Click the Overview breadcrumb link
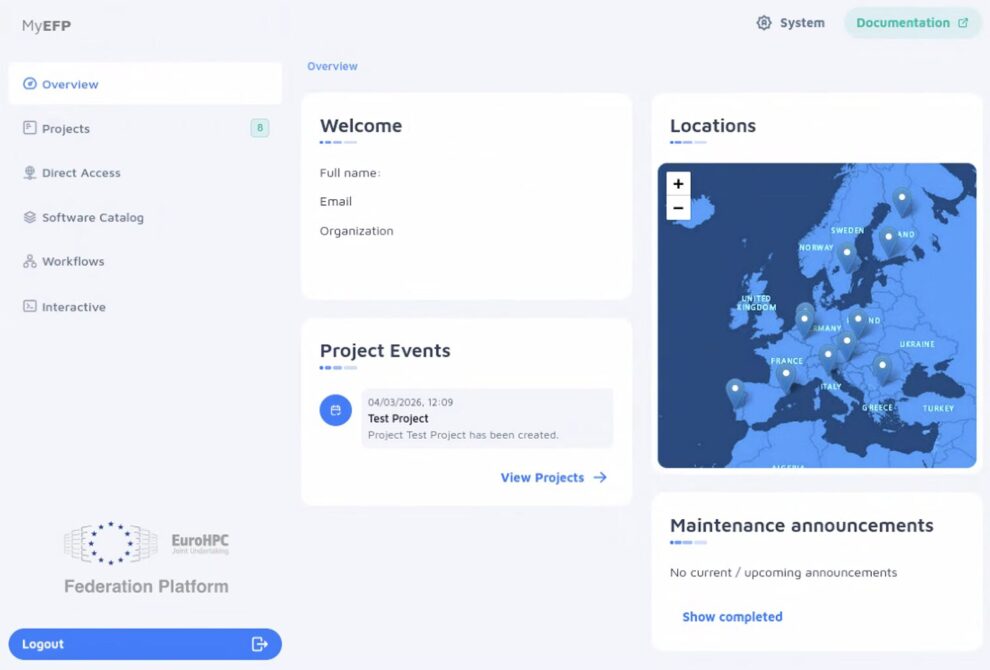This screenshot has width=990, height=670. click(332, 66)
